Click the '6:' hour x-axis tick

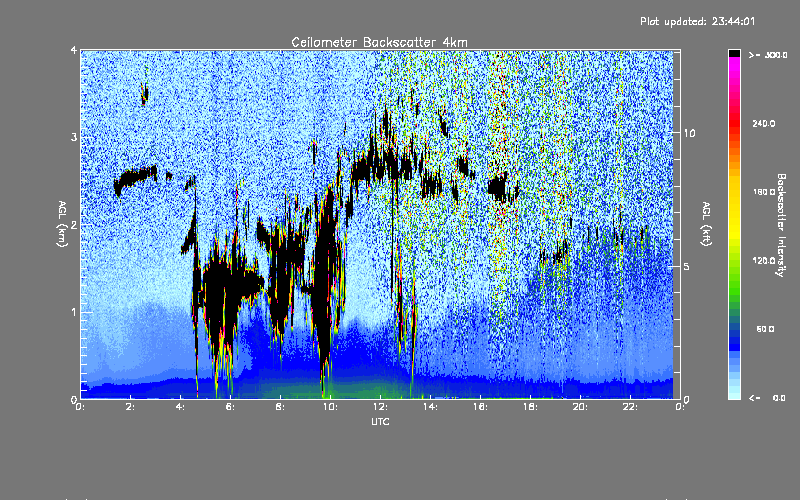coord(231,407)
